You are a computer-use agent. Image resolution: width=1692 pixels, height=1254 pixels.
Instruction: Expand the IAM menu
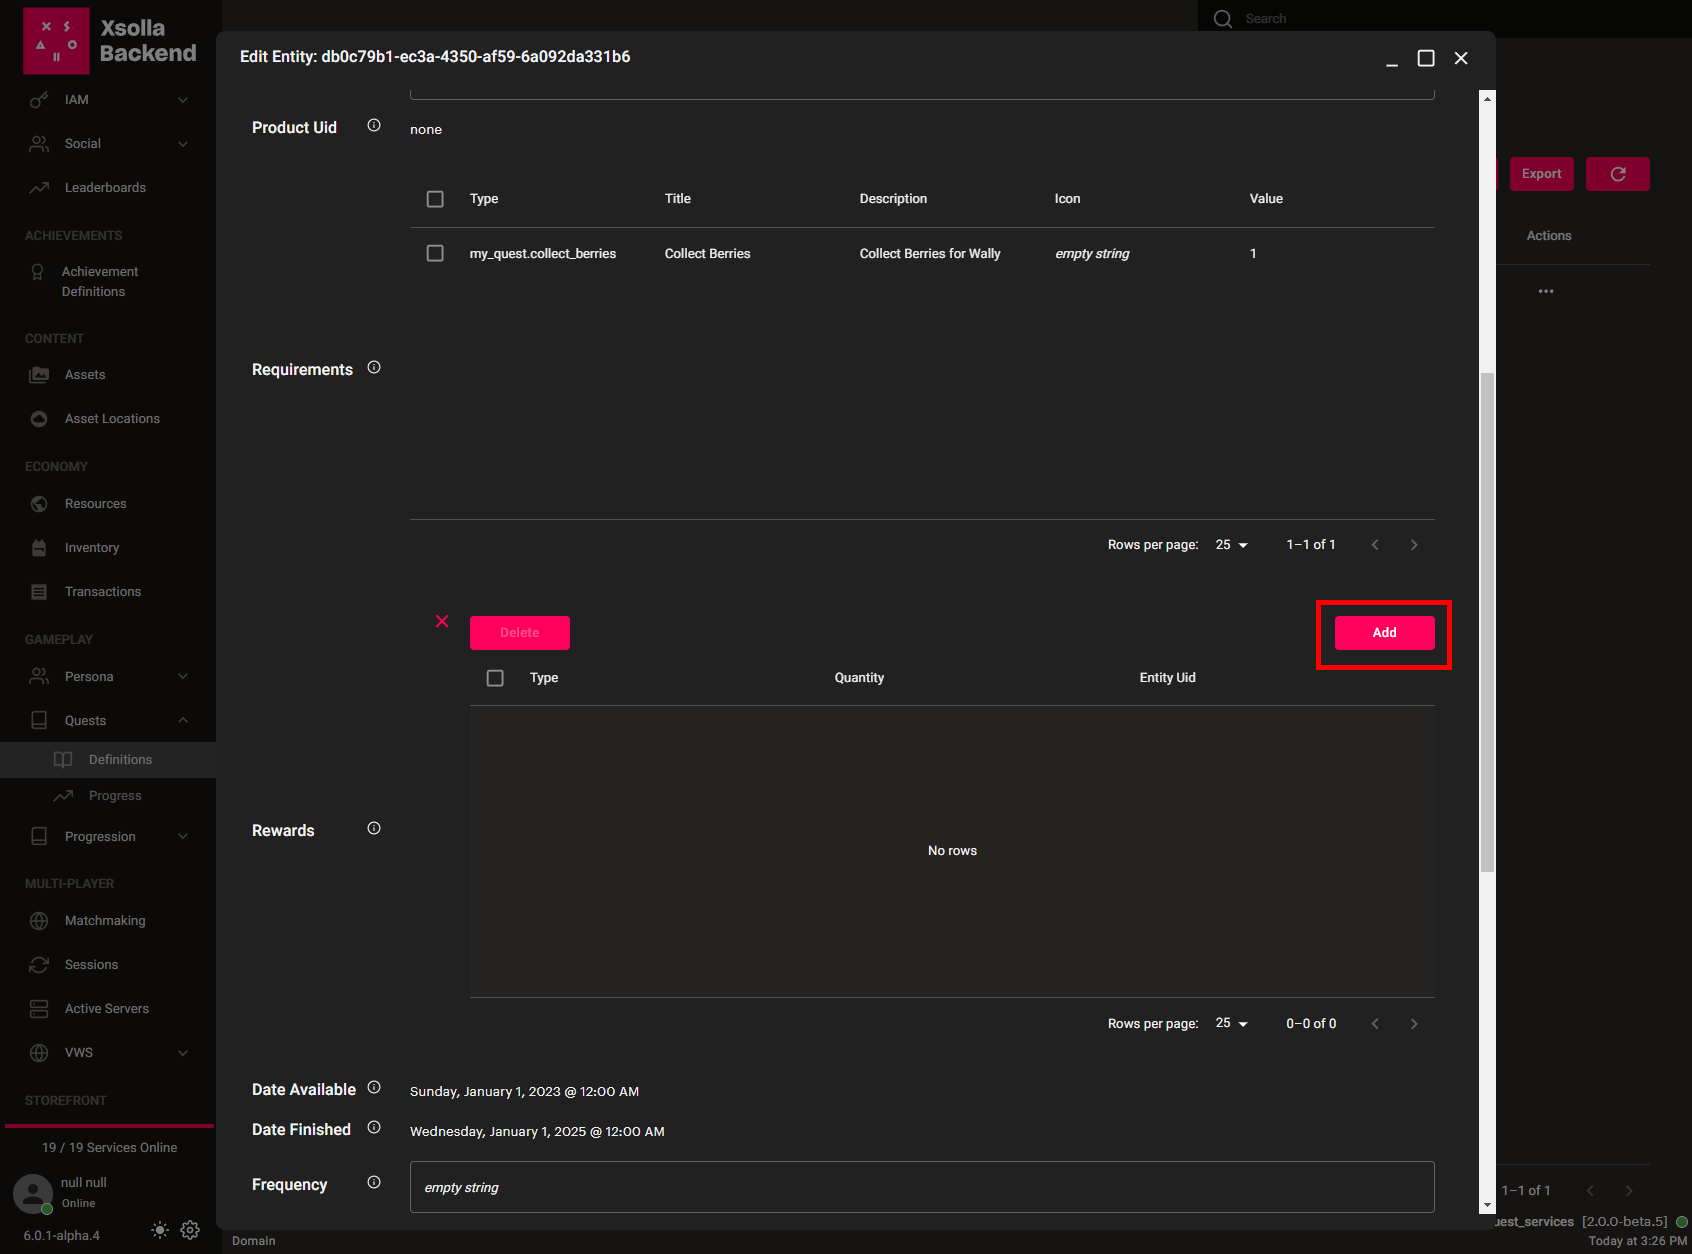click(108, 100)
